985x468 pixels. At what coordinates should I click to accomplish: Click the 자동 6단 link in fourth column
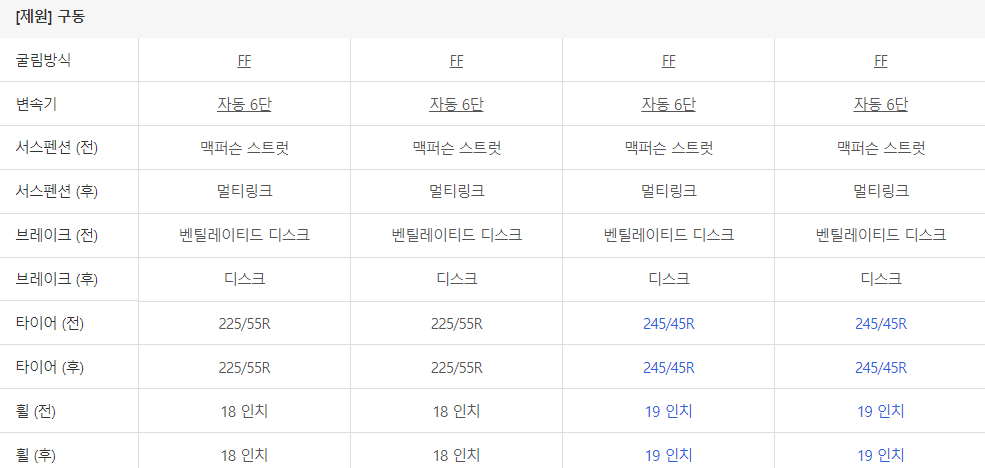point(881,104)
